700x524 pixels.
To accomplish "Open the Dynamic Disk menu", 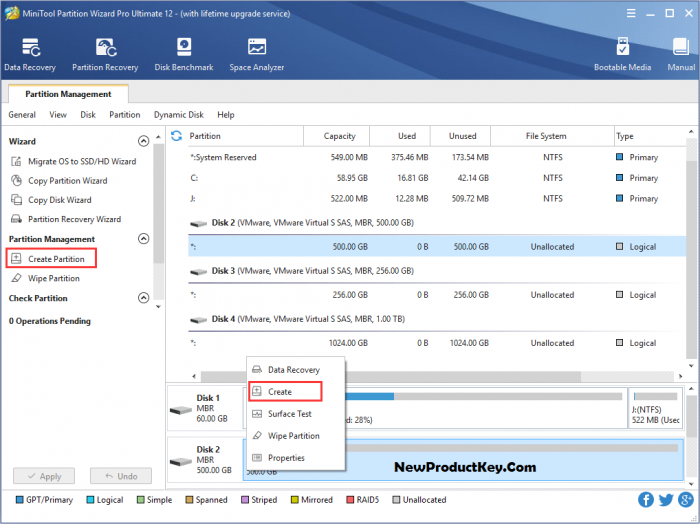I will click(178, 115).
